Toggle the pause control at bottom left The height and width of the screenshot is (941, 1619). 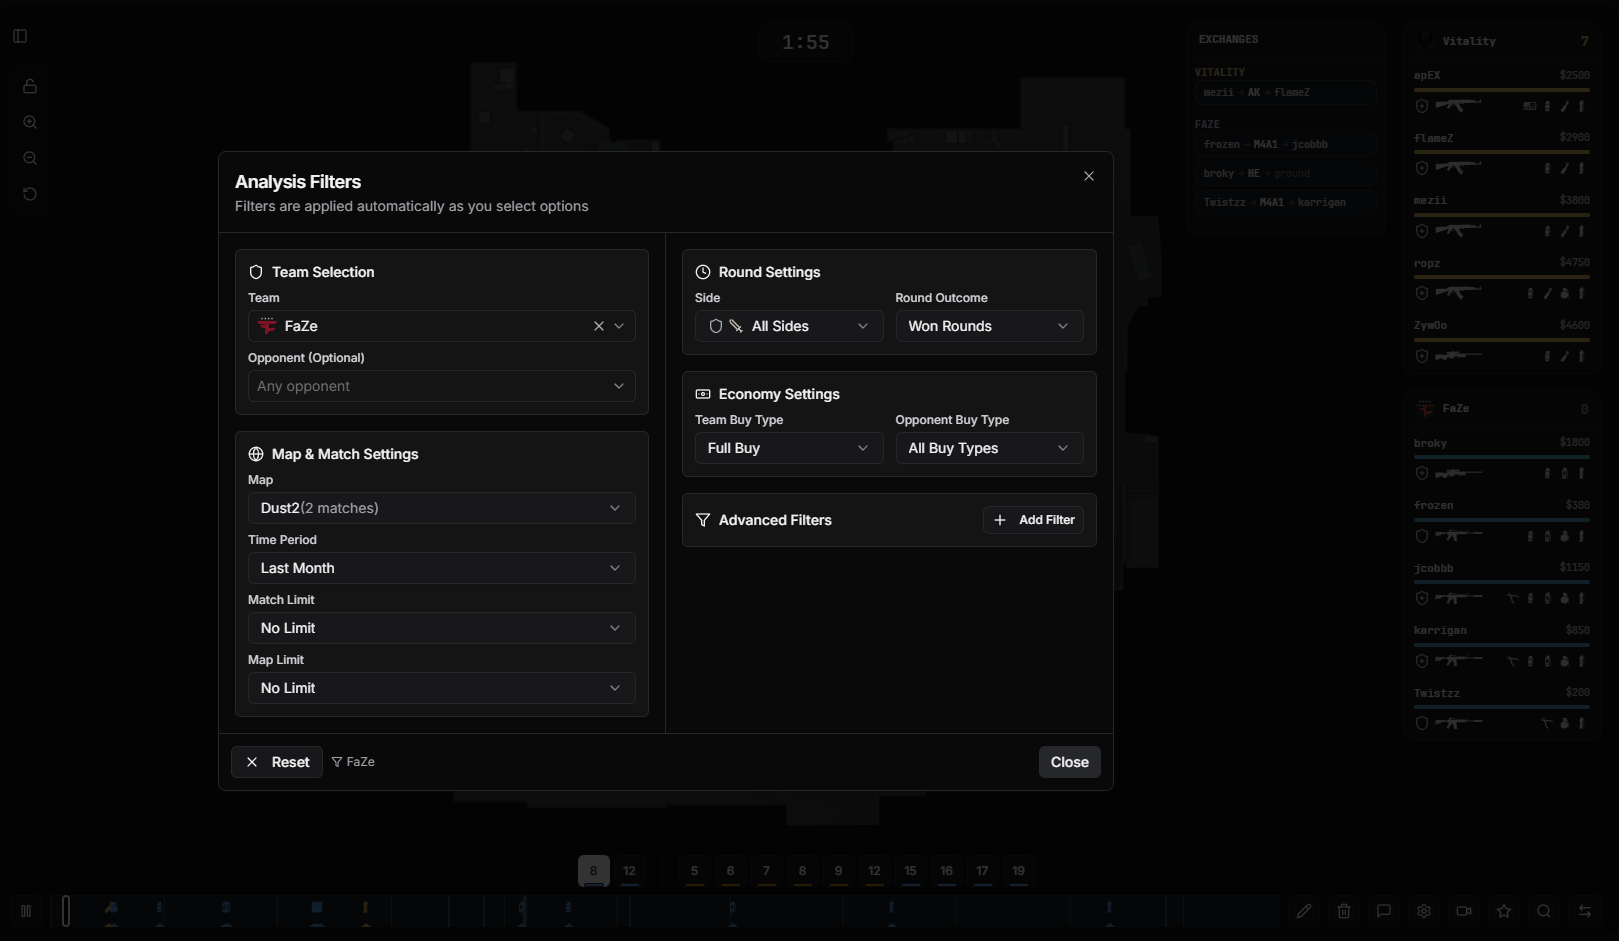point(26,911)
